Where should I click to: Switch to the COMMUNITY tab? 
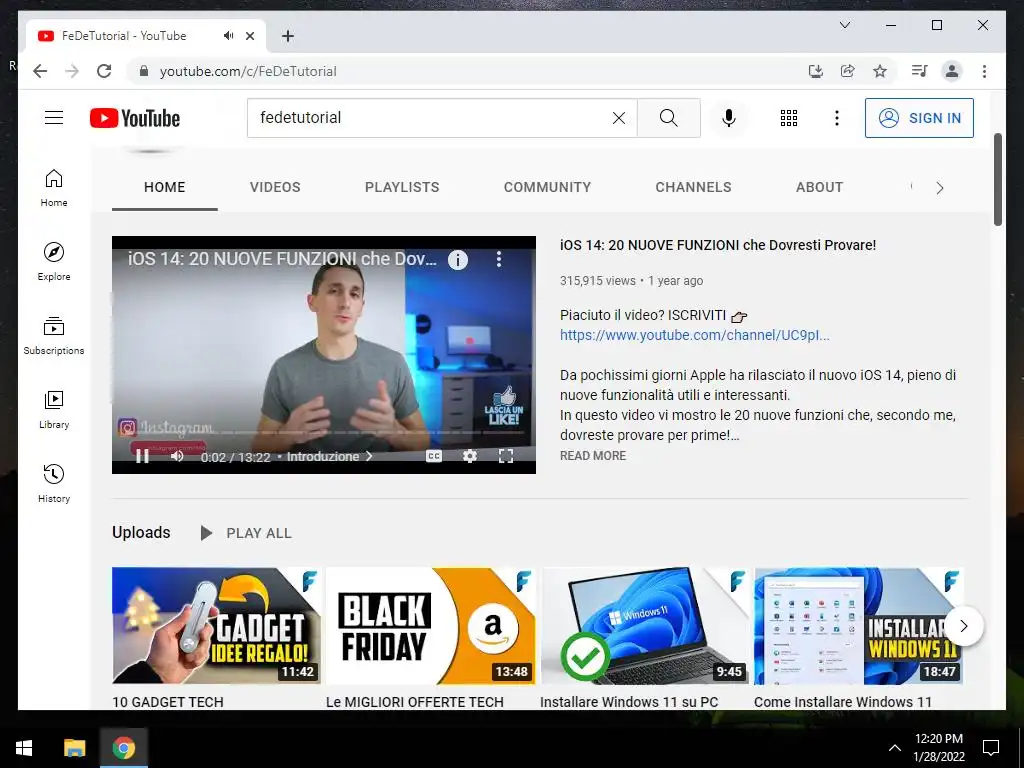point(547,187)
